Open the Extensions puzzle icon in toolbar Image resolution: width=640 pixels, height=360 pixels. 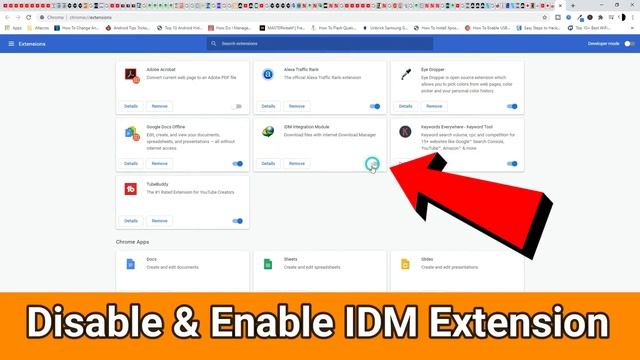click(600, 18)
